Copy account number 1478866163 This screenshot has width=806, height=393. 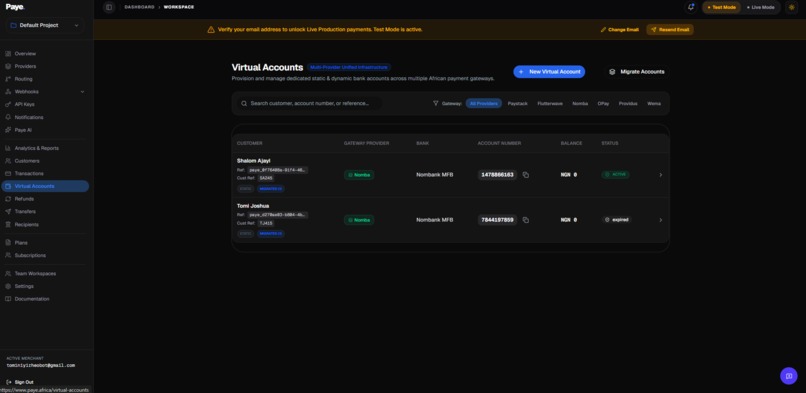526,175
